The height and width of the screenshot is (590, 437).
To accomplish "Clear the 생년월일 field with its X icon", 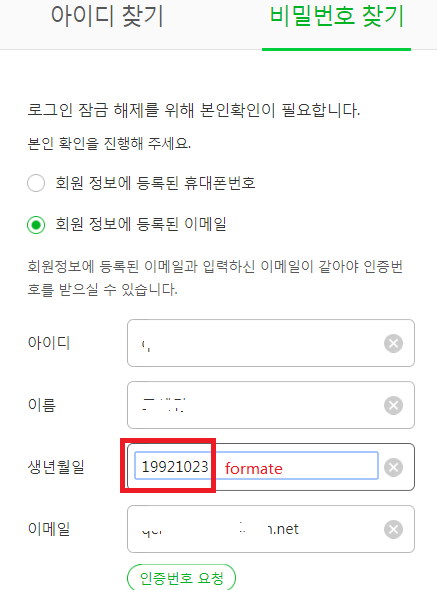I will 393,467.
